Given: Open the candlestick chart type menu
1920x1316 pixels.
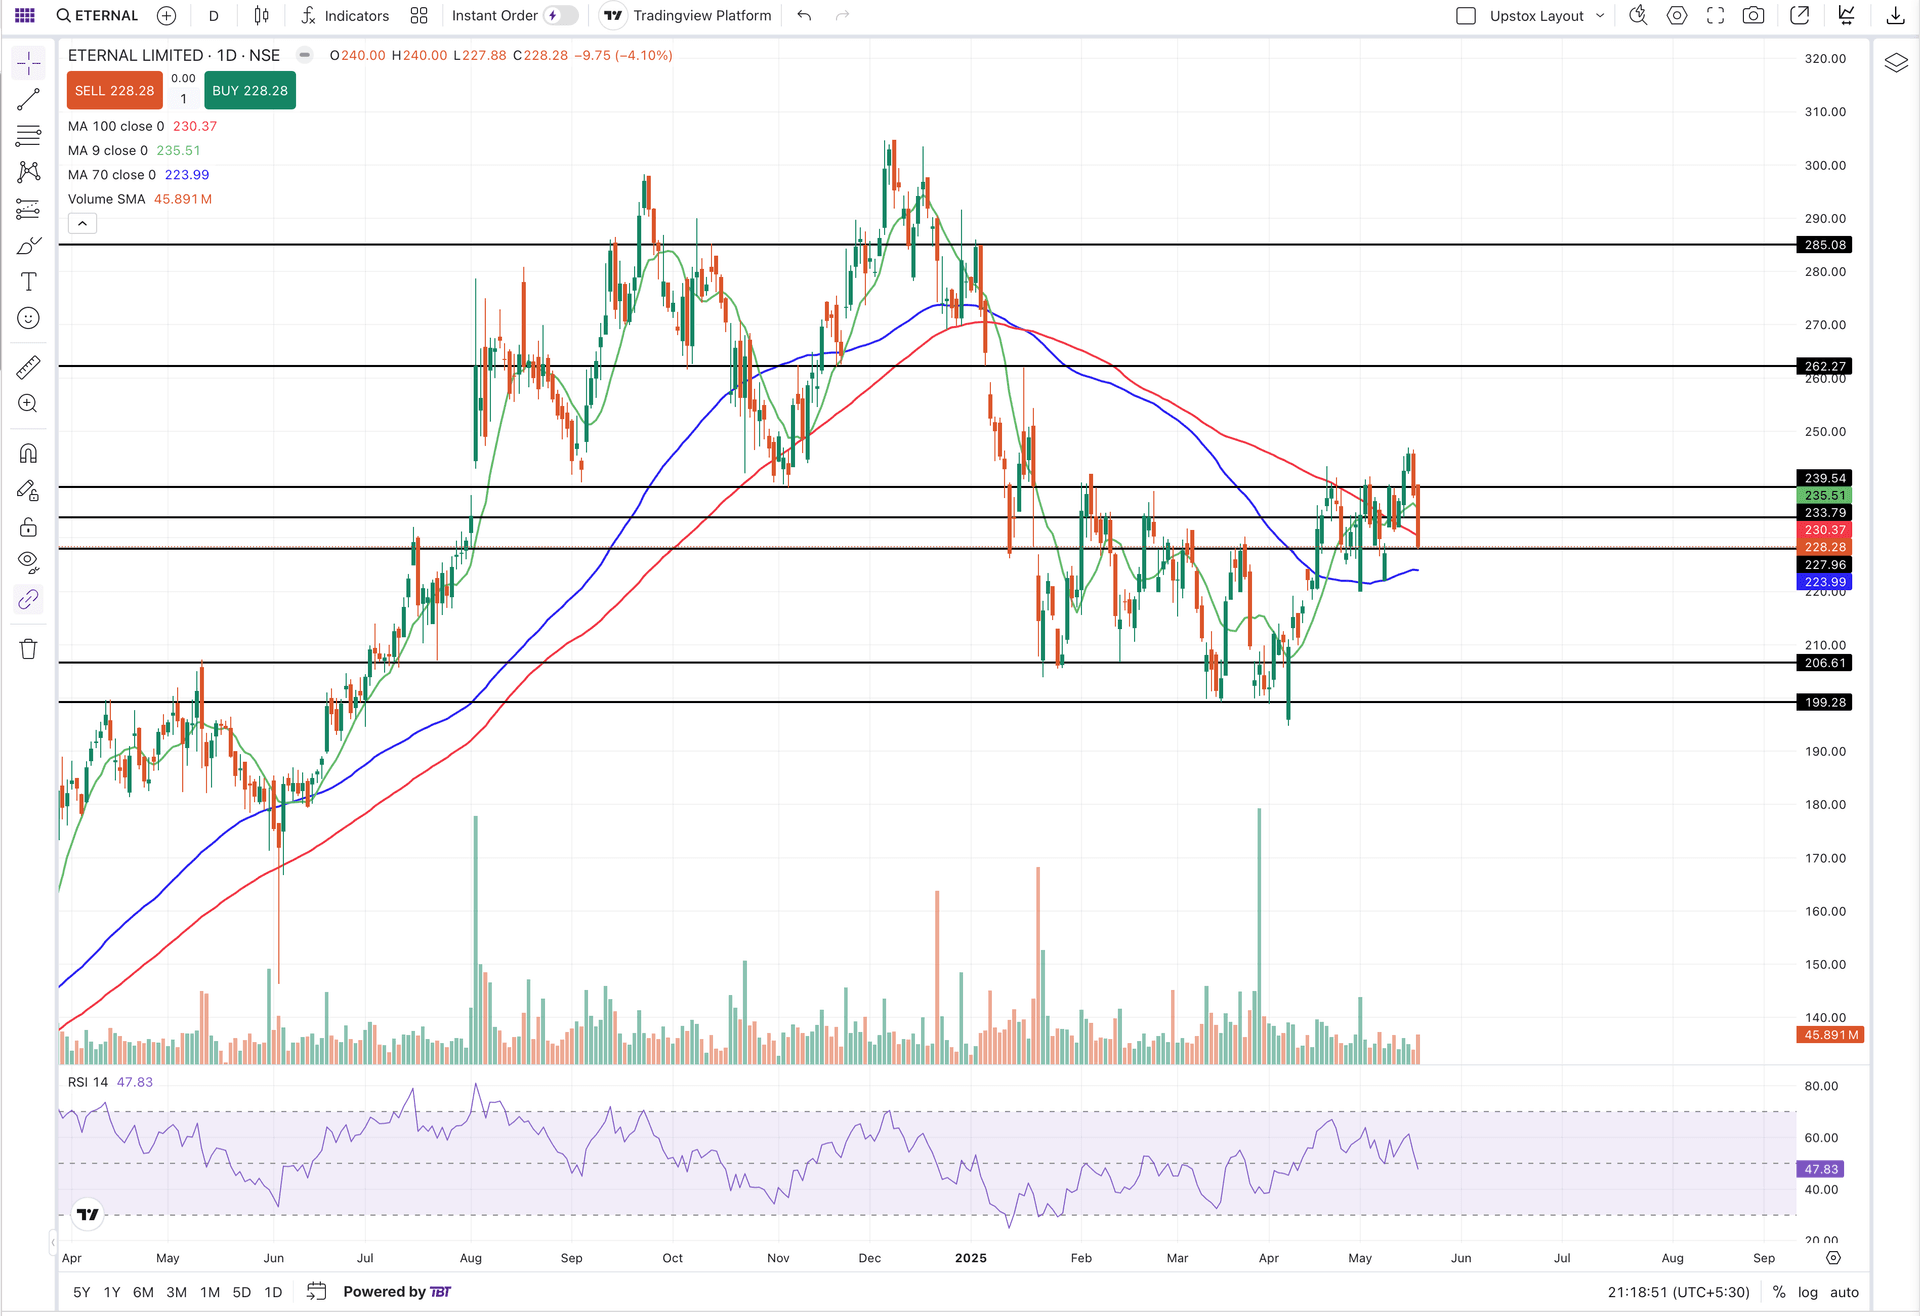Looking at the screenshot, I should (x=262, y=16).
